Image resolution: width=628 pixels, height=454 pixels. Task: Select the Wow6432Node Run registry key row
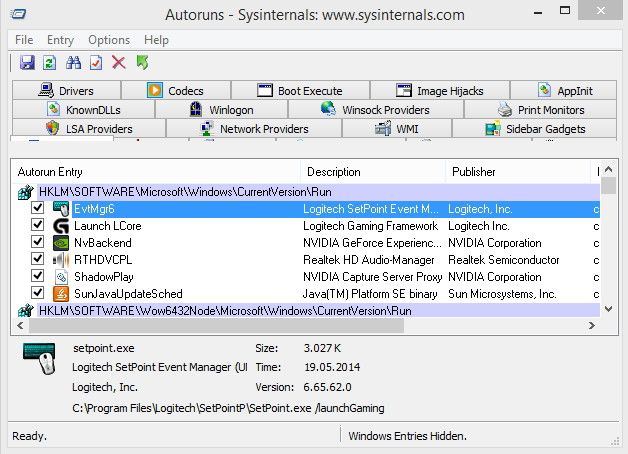click(200, 311)
